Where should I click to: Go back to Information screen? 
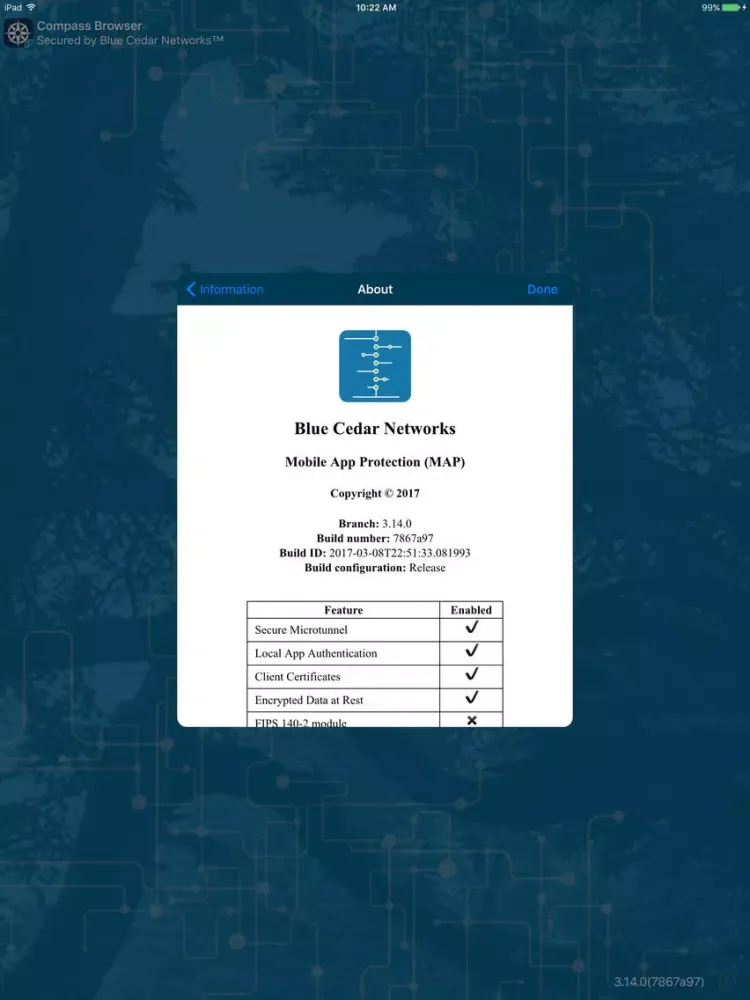coord(224,290)
